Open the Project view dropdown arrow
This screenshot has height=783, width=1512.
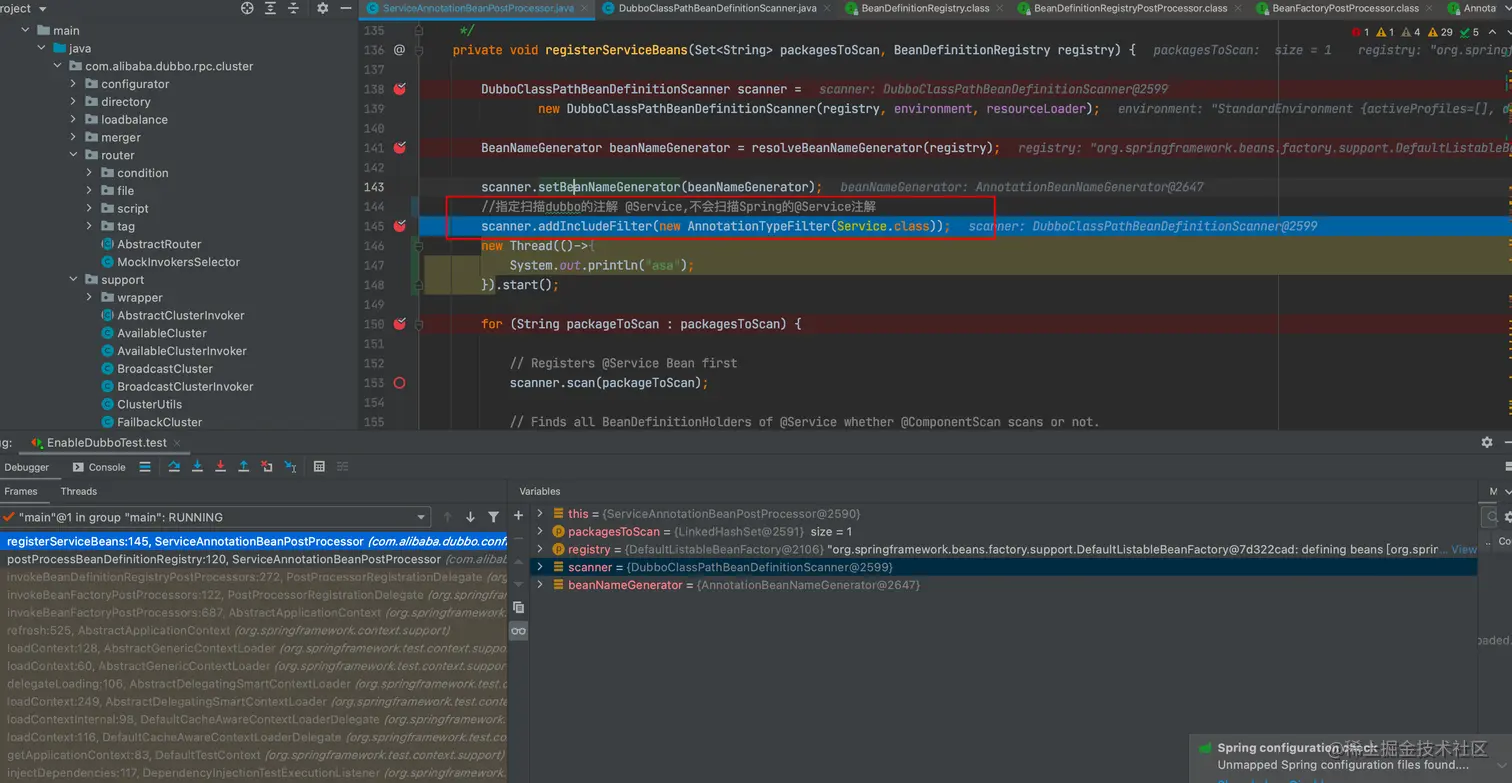[41, 8]
